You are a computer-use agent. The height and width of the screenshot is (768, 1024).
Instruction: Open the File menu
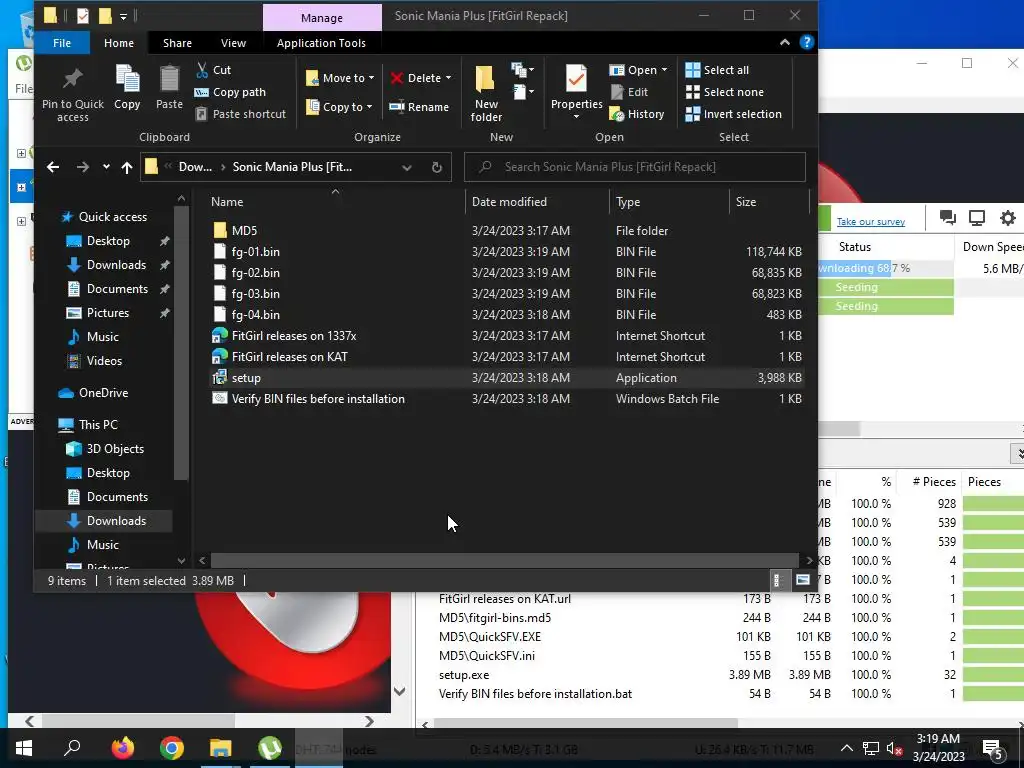[x=61, y=42]
